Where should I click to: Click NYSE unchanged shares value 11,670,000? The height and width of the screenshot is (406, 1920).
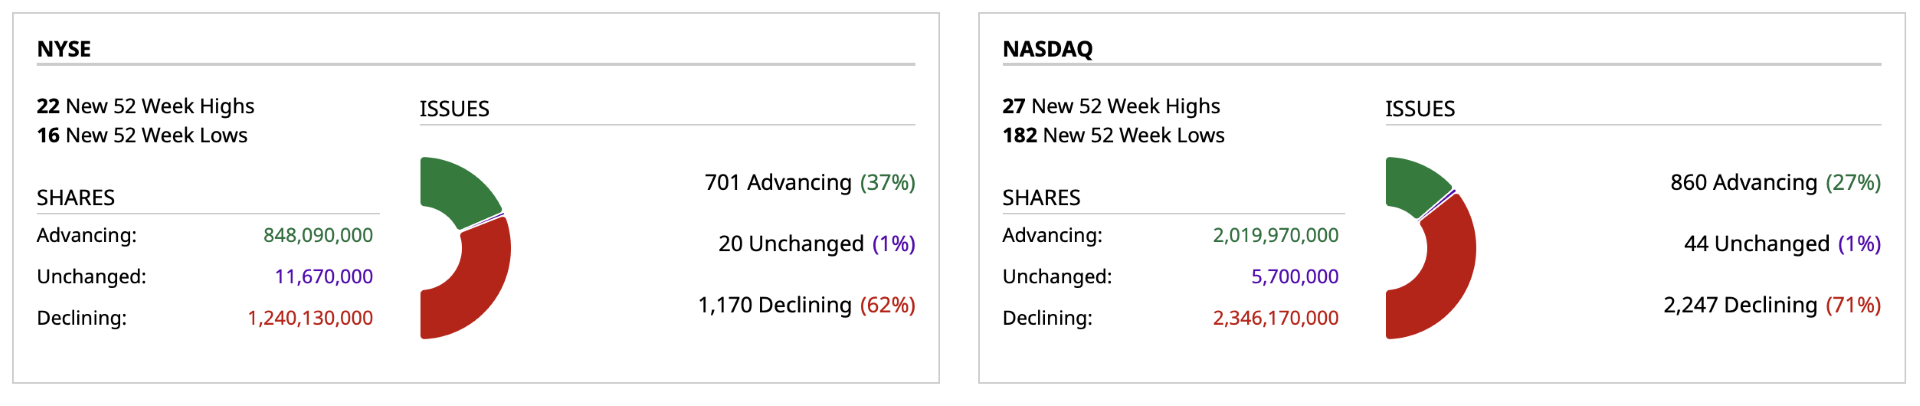(x=324, y=276)
